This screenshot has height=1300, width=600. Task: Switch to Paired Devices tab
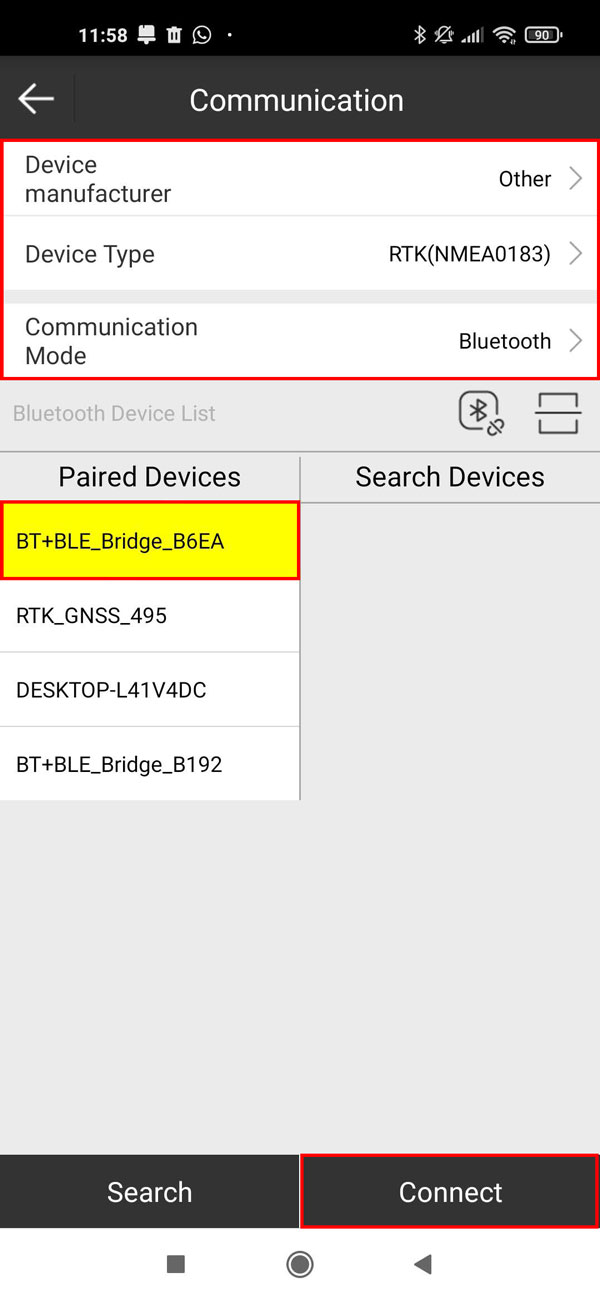coord(150,477)
